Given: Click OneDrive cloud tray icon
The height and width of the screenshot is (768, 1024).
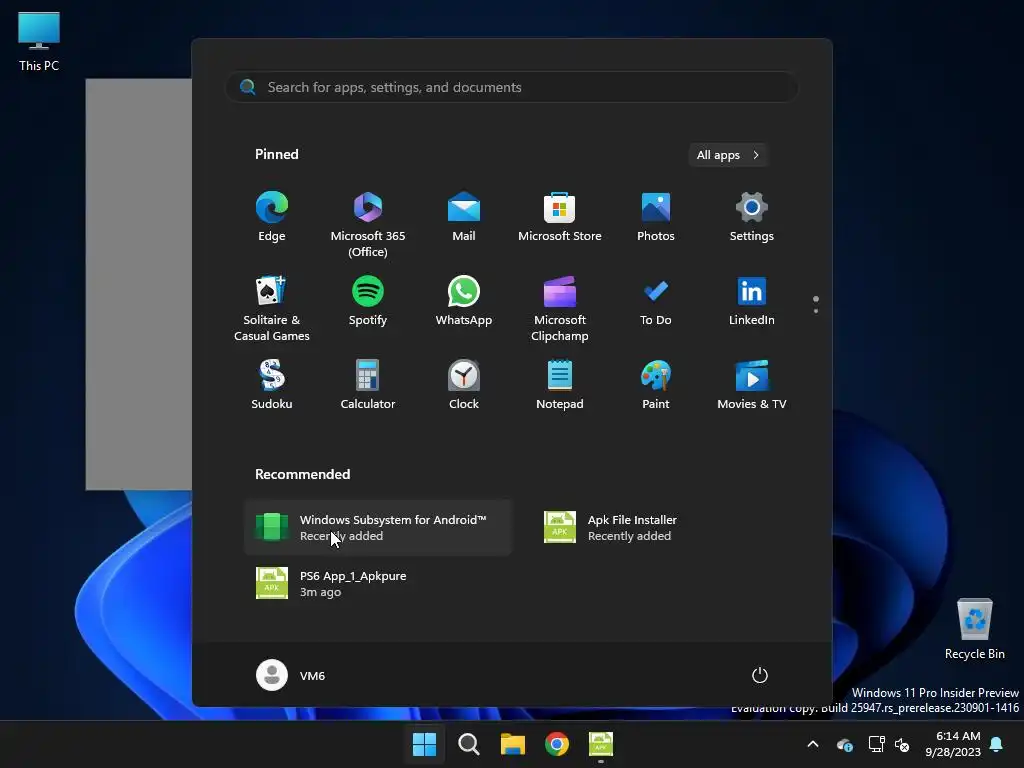Looking at the screenshot, I should click(x=844, y=744).
